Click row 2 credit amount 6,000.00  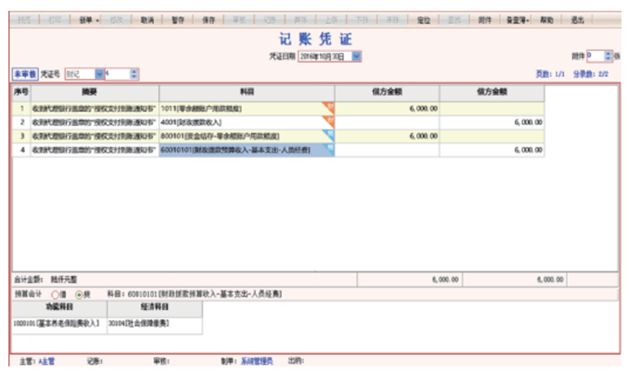tap(492, 122)
